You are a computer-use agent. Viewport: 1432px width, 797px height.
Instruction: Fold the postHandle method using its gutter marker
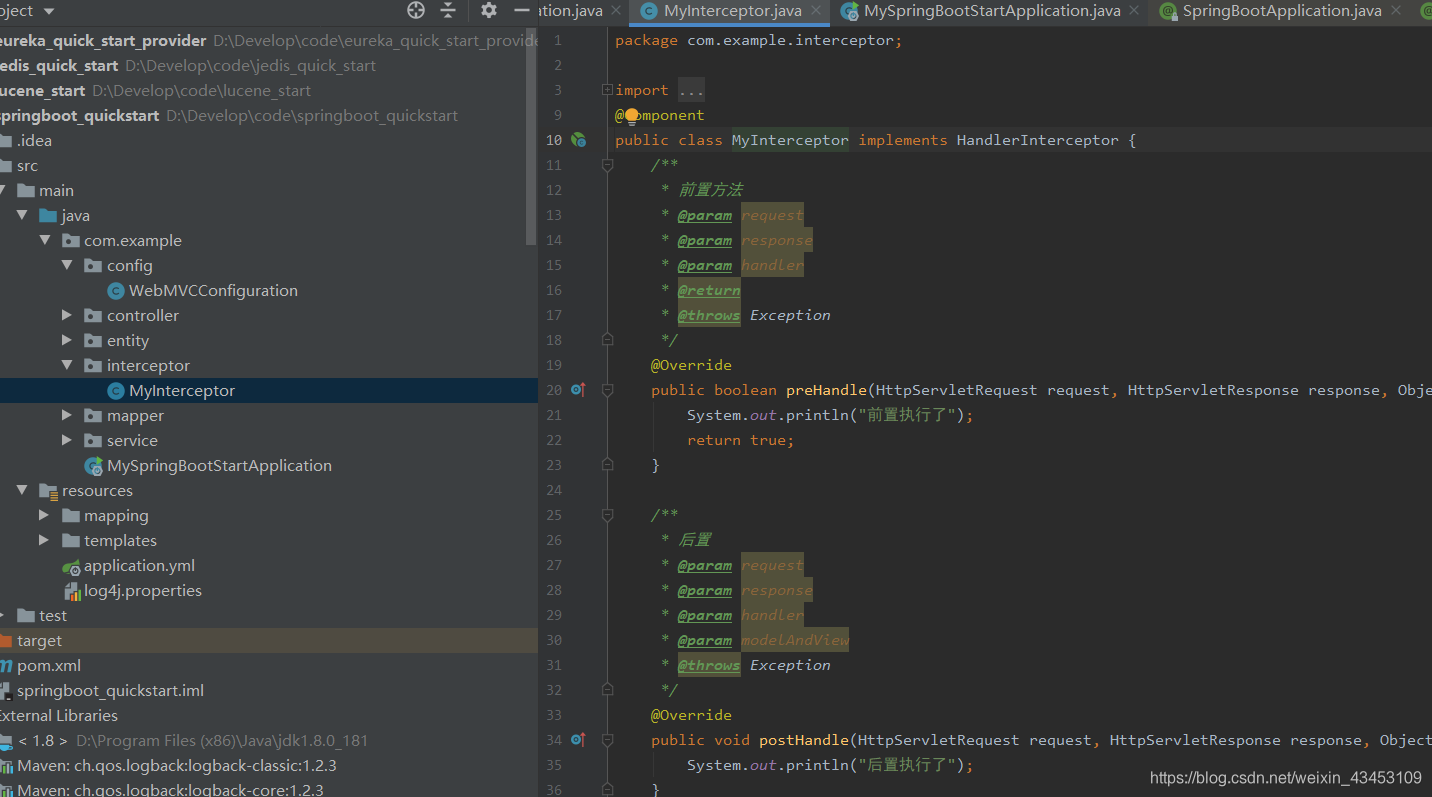tap(607, 740)
